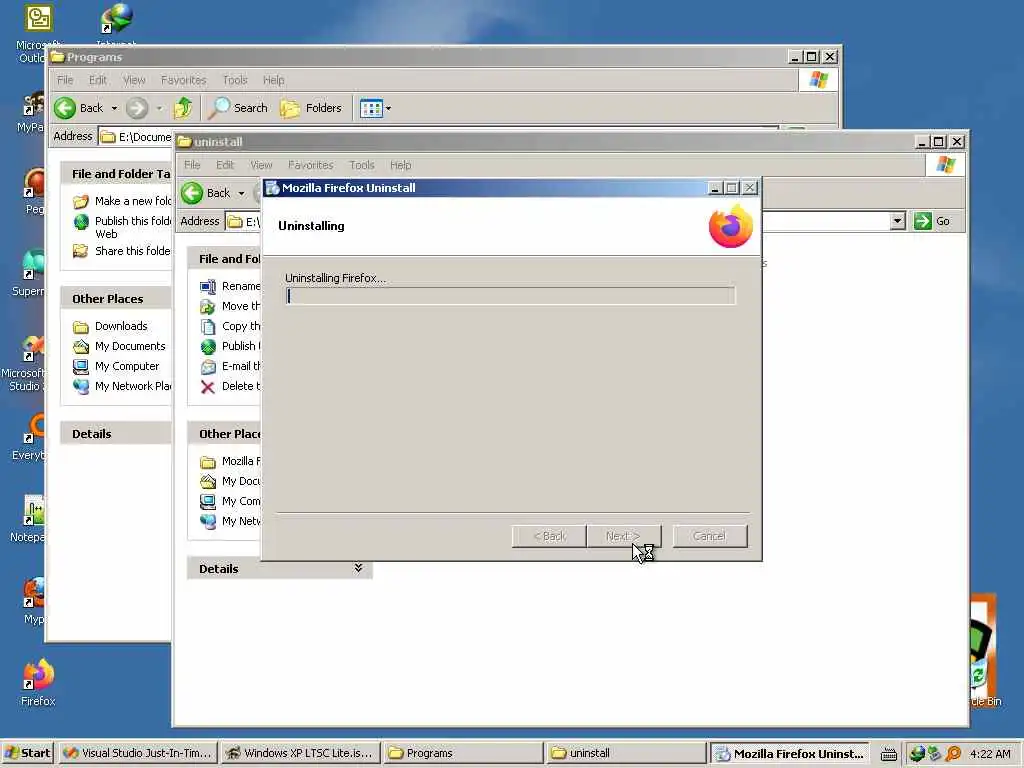Click the Firefox logo in uninstall dialog
Screen dimensions: 1024x768
point(731,226)
